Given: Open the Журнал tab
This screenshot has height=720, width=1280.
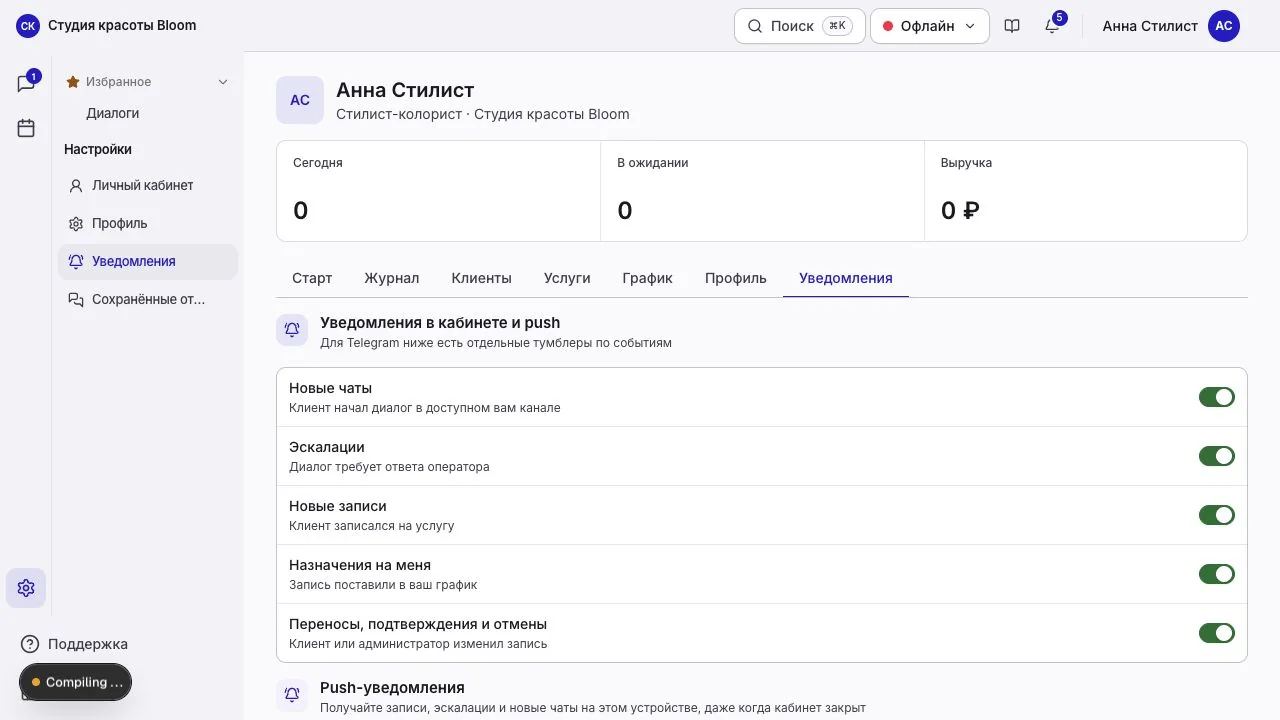Looking at the screenshot, I should (x=392, y=278).
